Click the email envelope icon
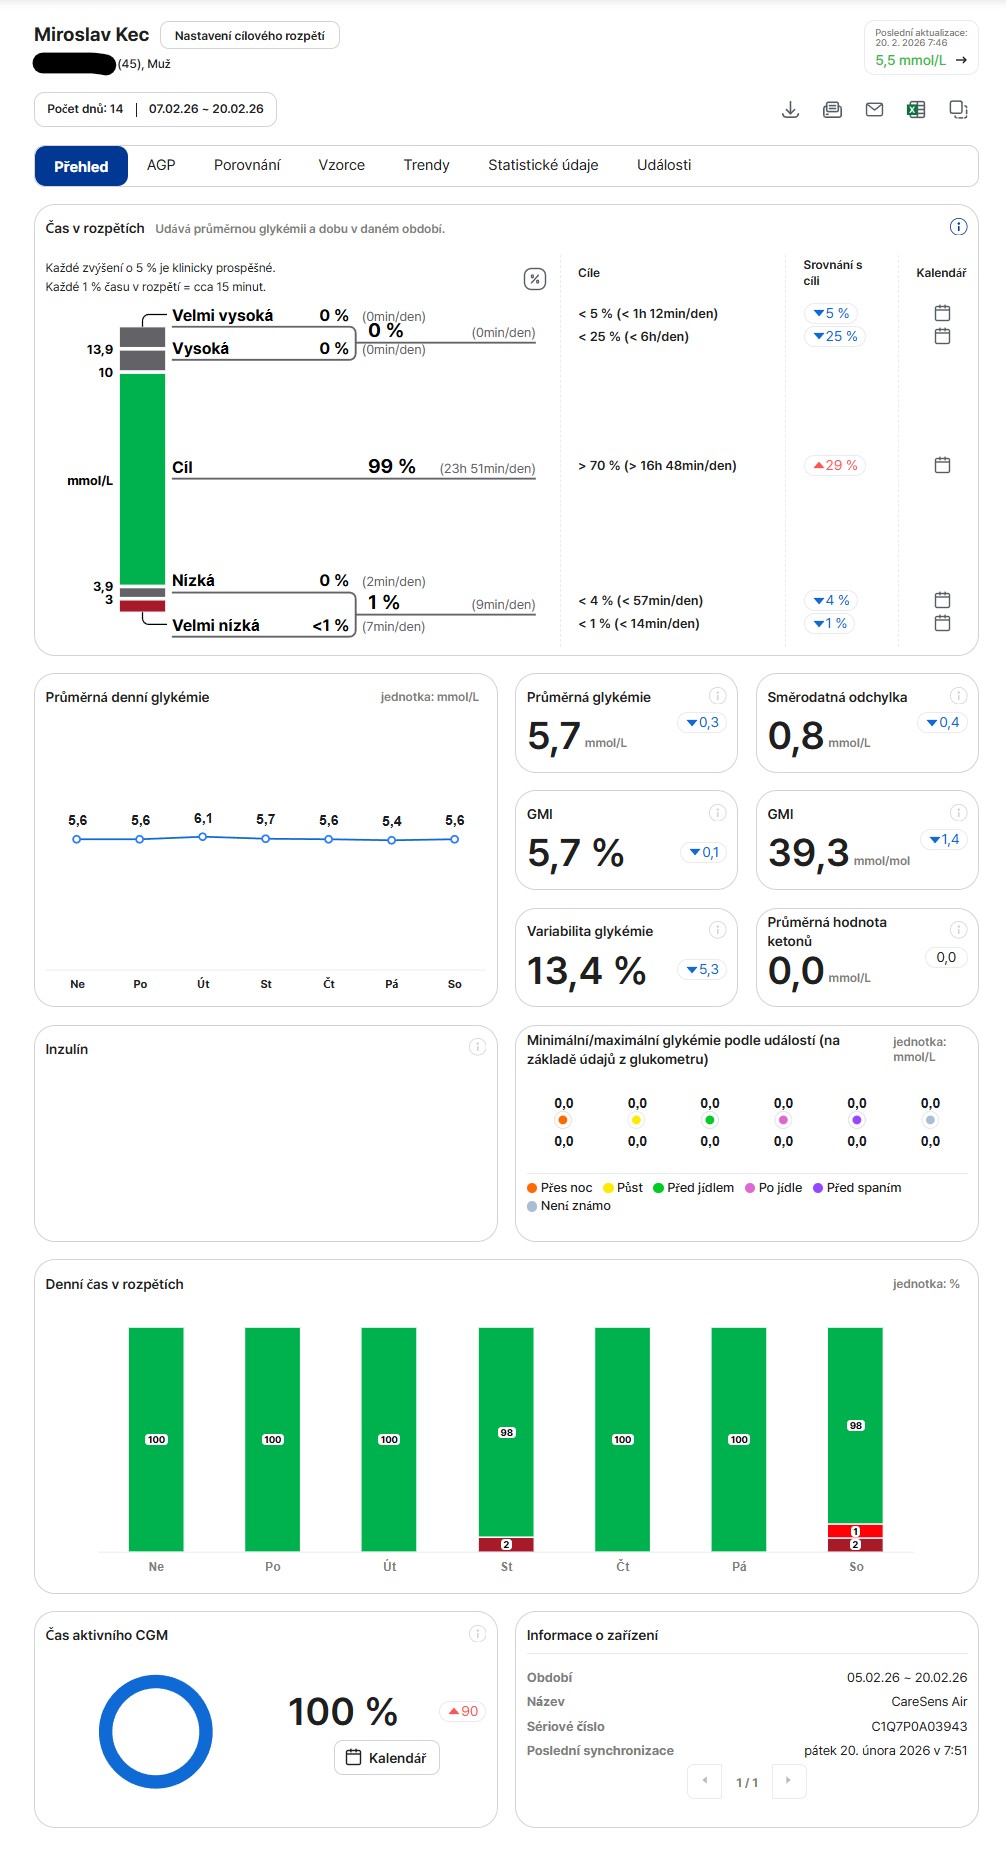 [x=874, y=110]
